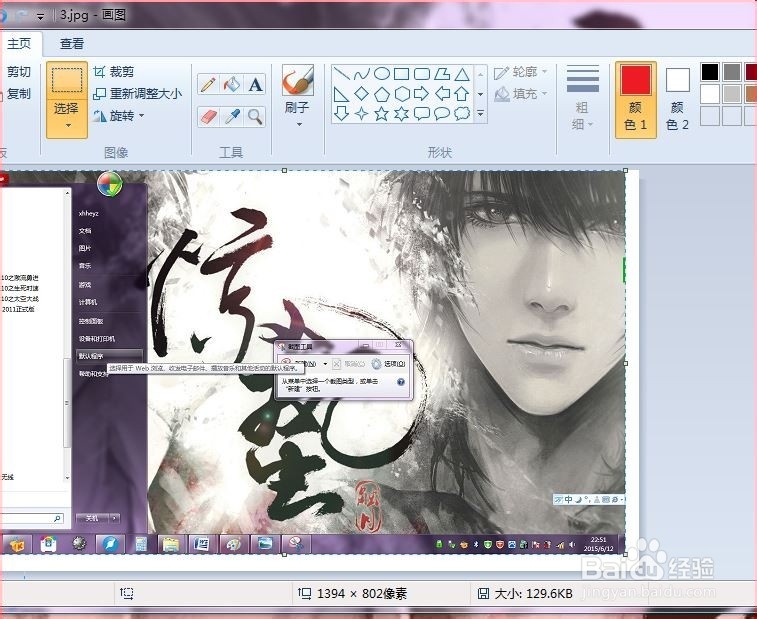This screenshot has height=619, width=757.
Task: Choose the dark gray palette swatch
Action: 732,71
